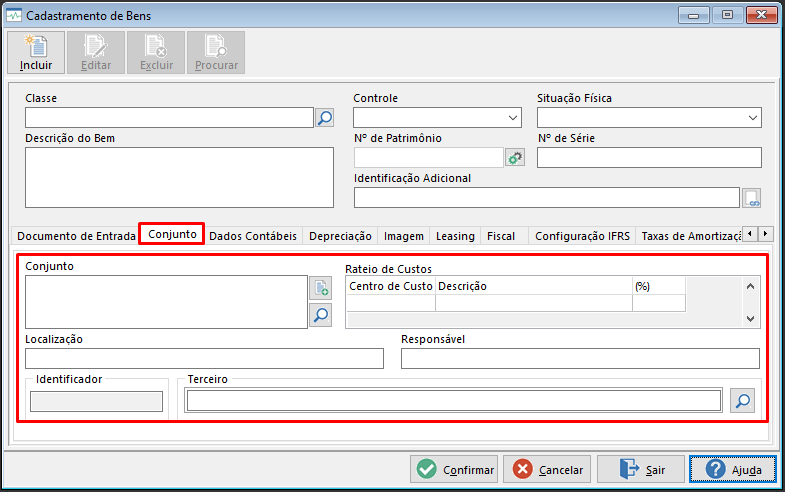
Task: Open the Taxas de Amortização tab
Action: pyautogui.click(x=690, y=236)
